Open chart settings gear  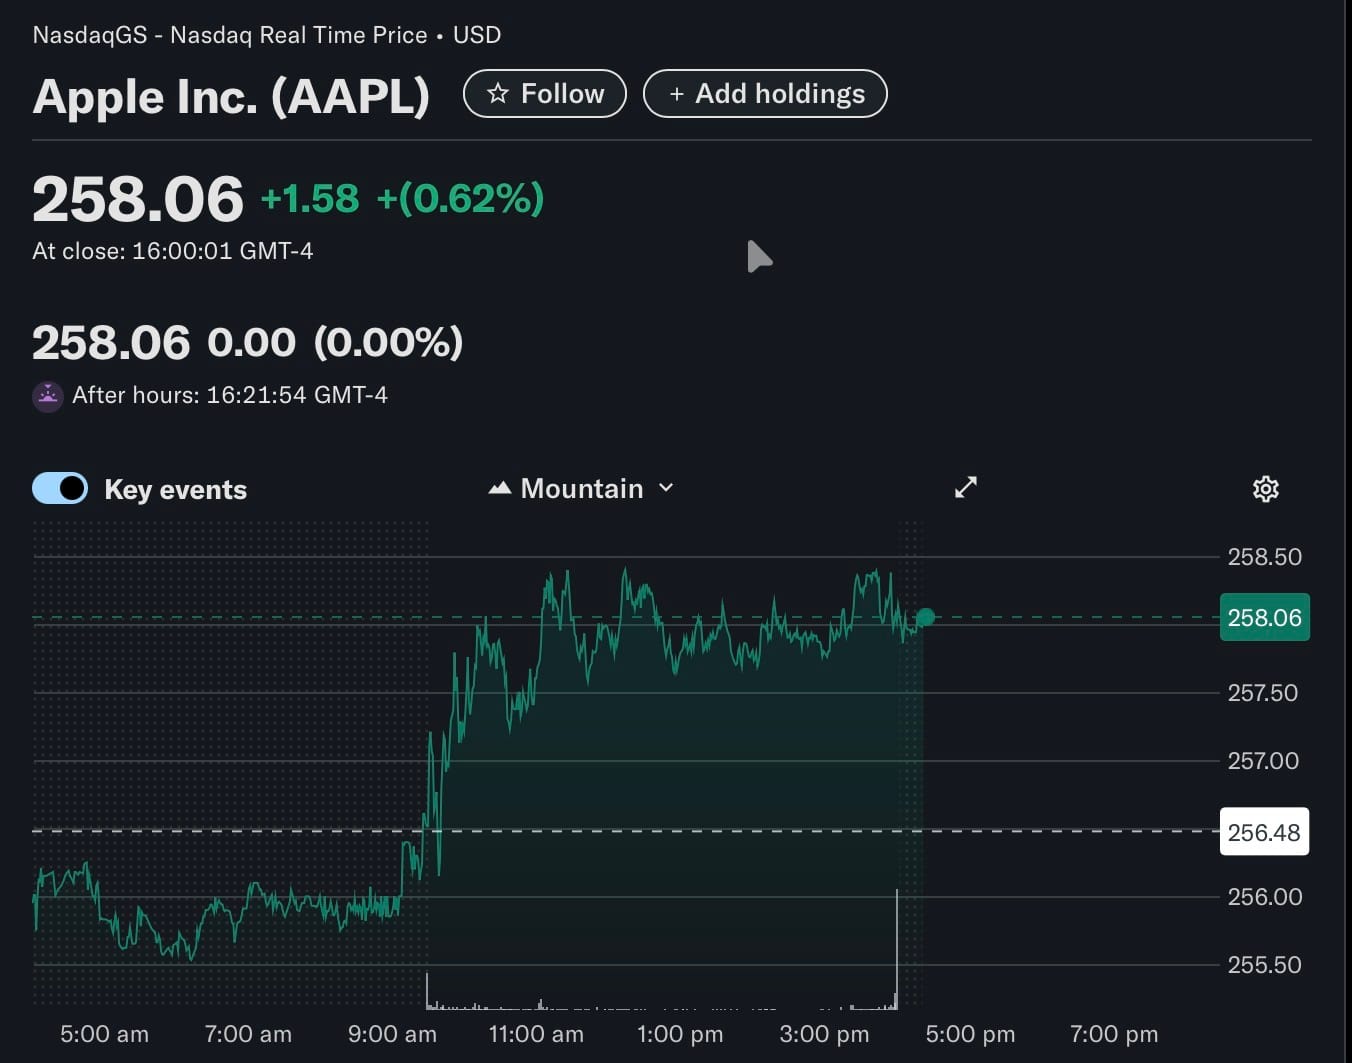click(1265, 488)
